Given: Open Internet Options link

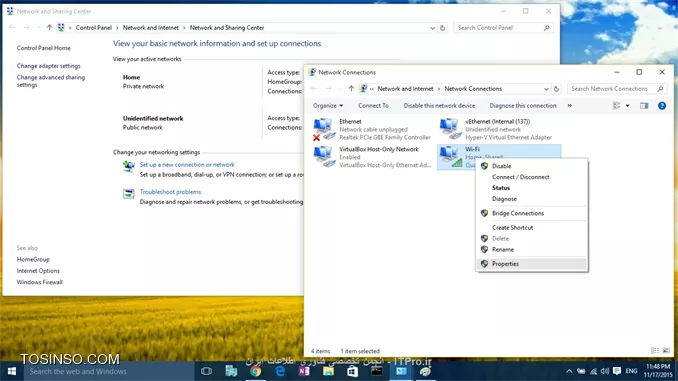Looking at the screenshot, I should (x=38, y=271).
